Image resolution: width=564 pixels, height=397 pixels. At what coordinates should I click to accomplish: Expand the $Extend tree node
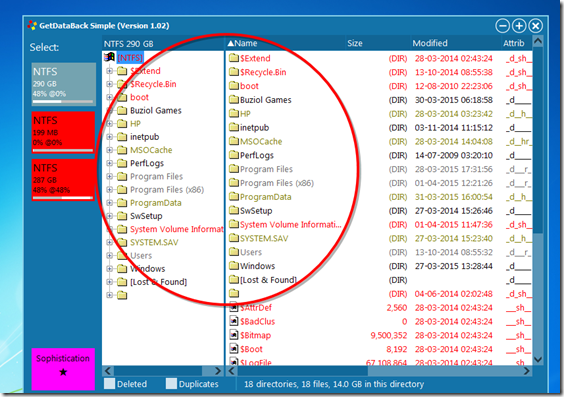tap(109, 71)
